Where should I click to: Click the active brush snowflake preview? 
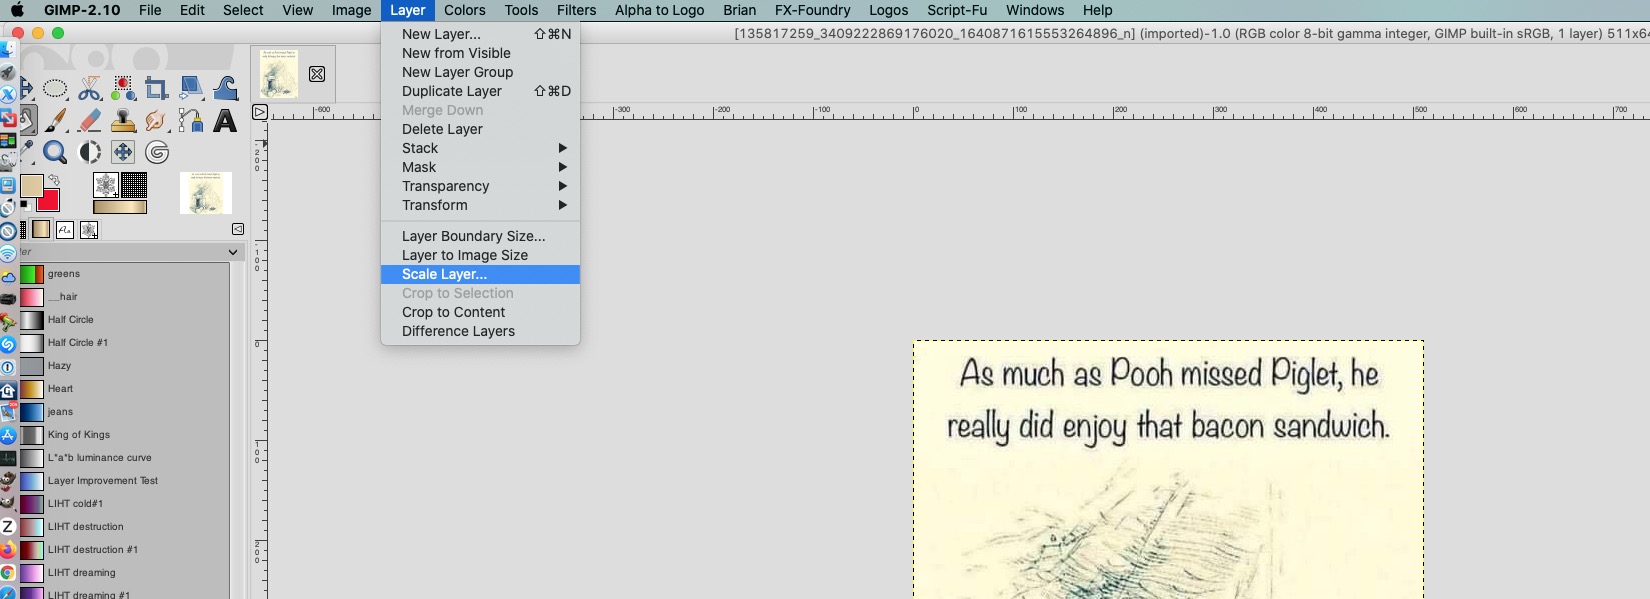pos(106,185)
